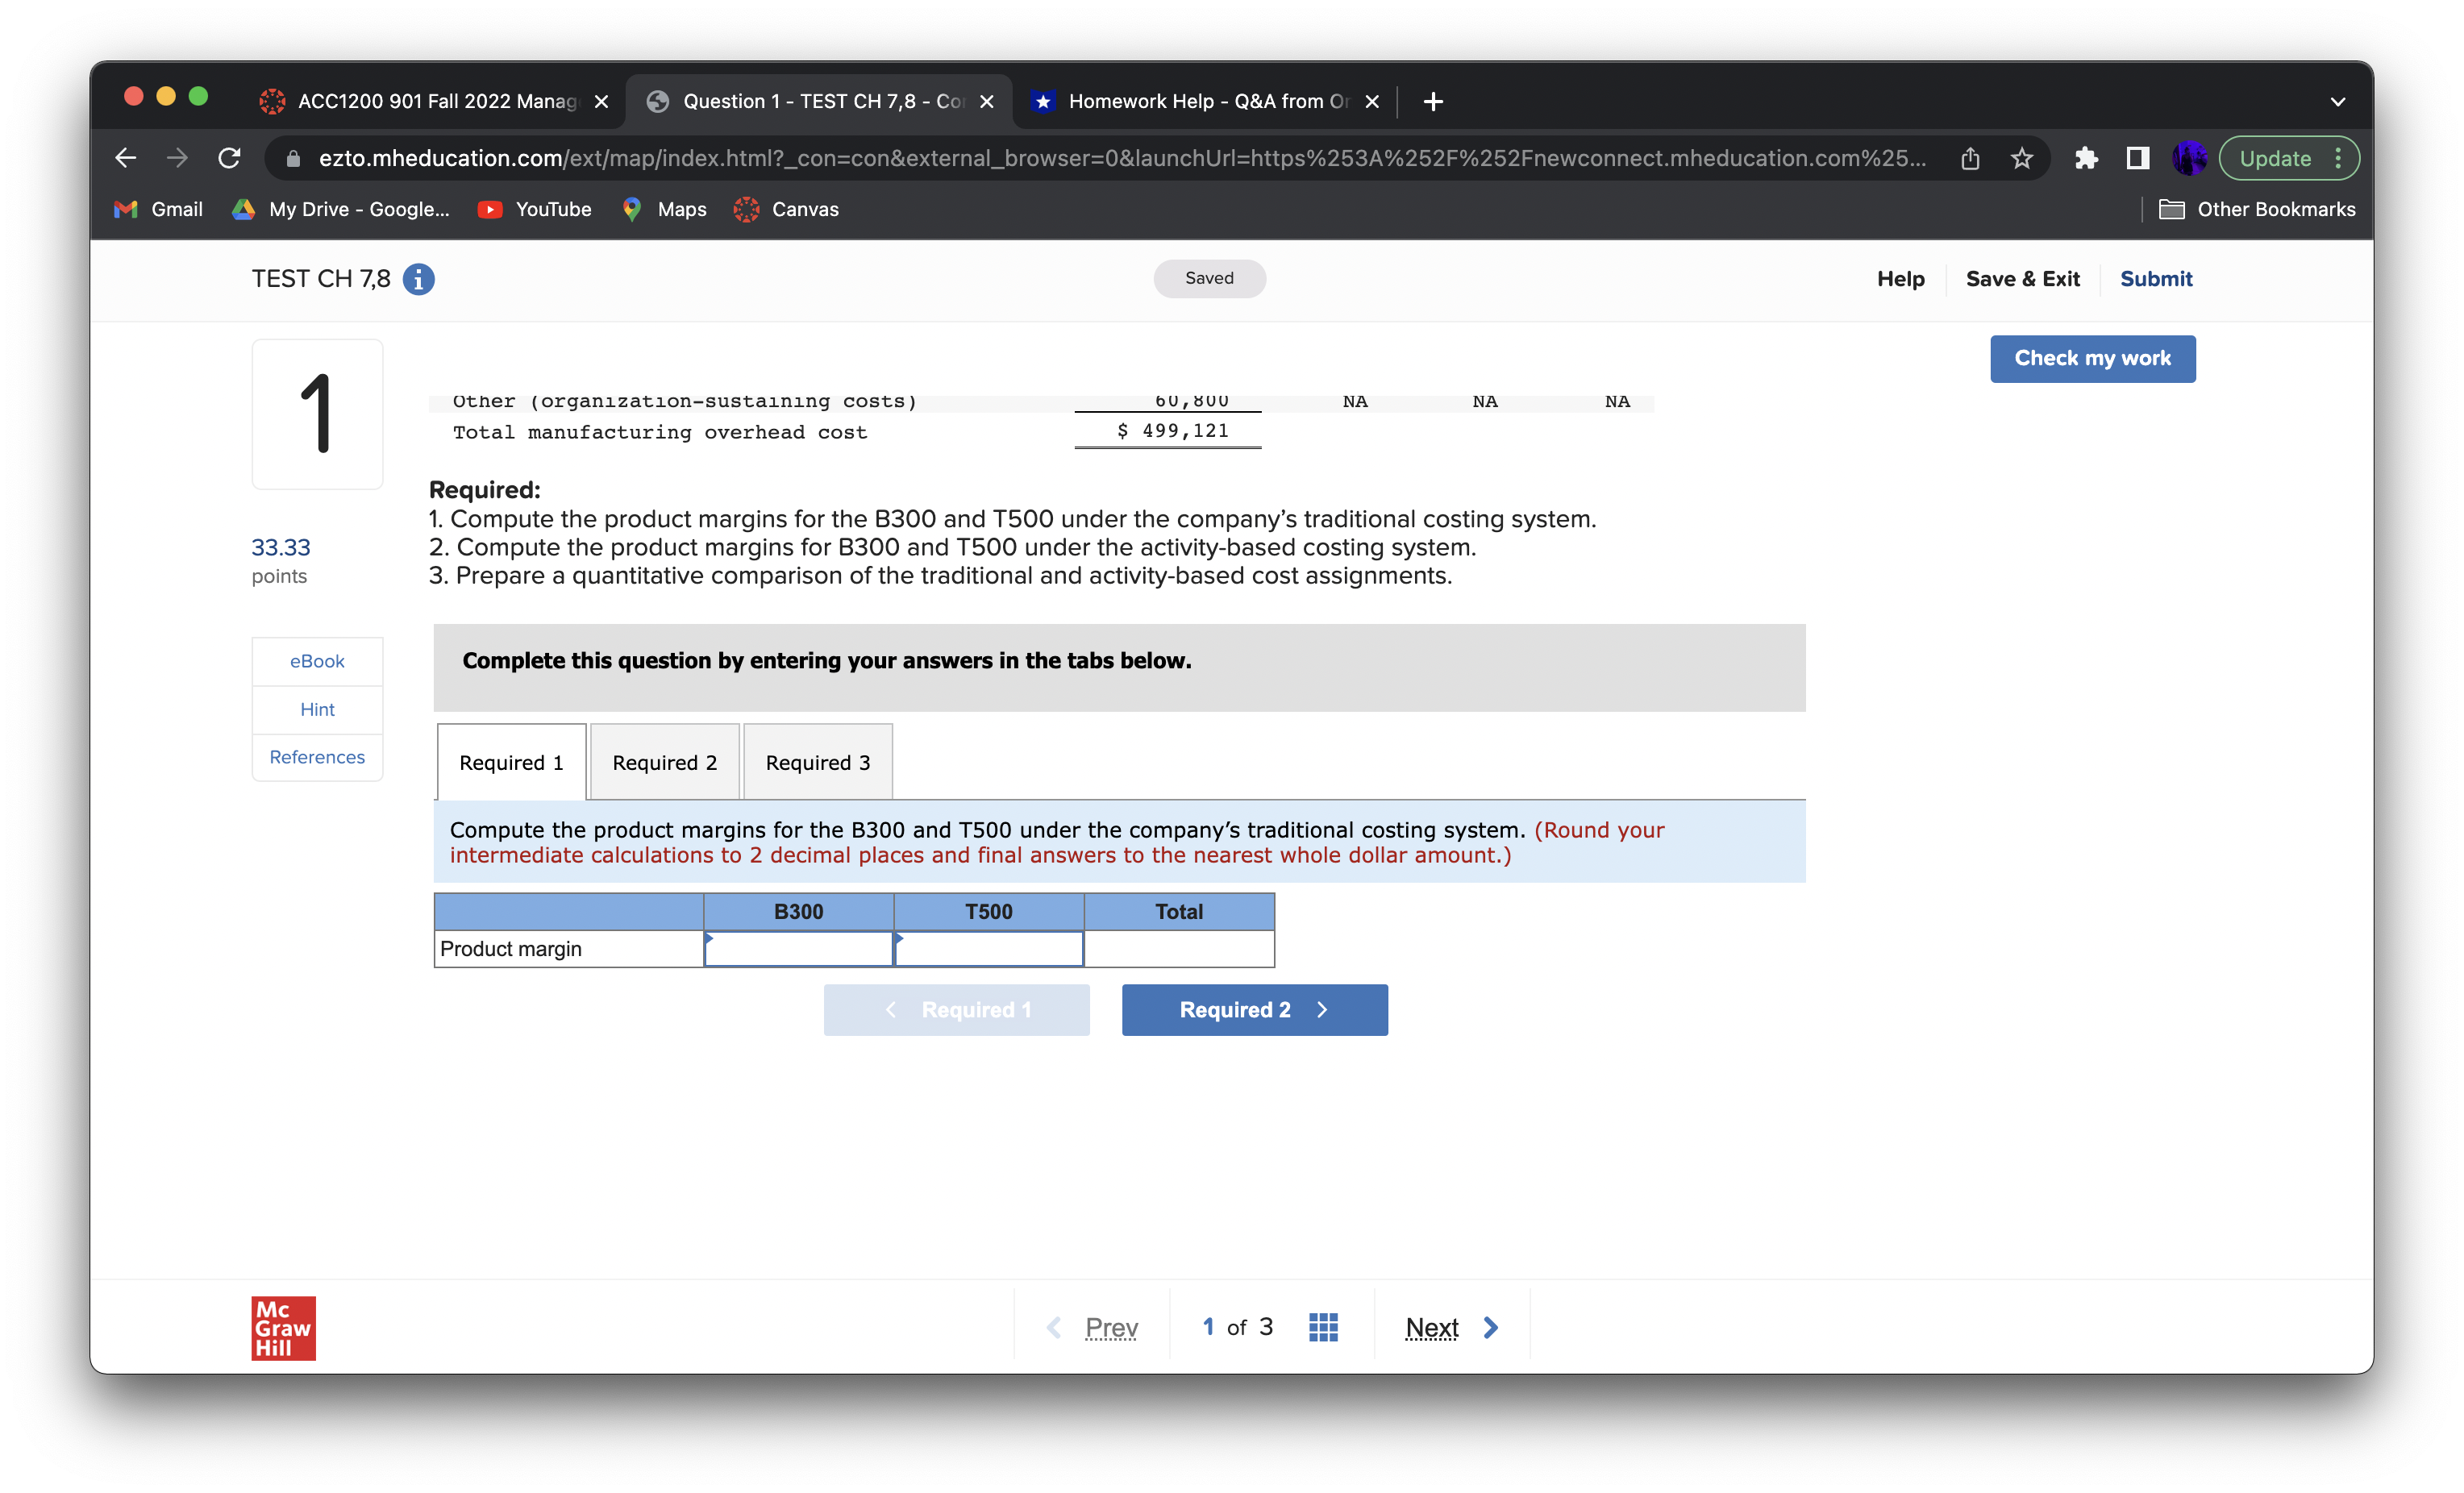Image resolution: width=2464 pixels, height=1493 pixels.
Task: Click the share page icon in address bar
Action: [1969, 158]
